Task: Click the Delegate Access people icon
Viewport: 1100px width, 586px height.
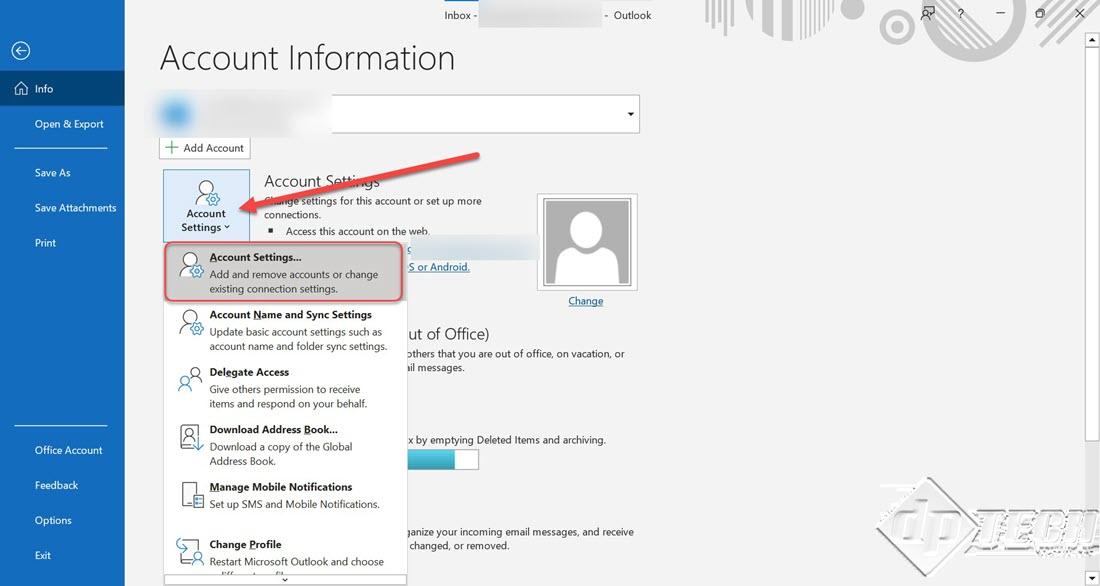Action: (190, 379)
